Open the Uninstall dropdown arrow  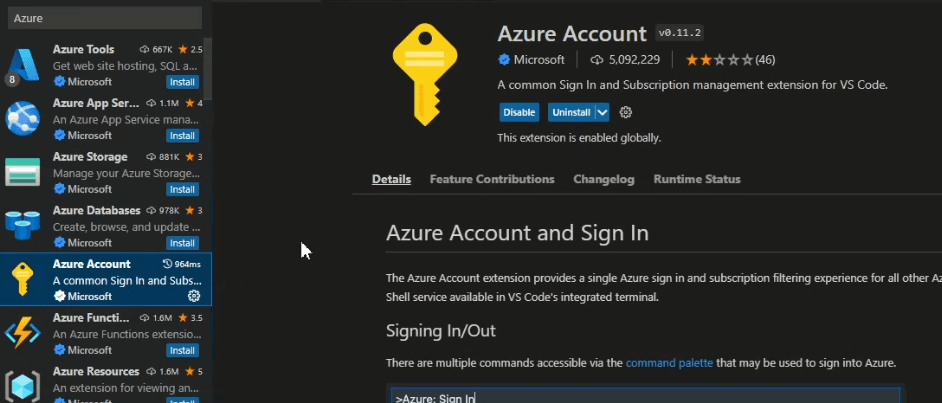pyautogui.click(x=603, y=112)
